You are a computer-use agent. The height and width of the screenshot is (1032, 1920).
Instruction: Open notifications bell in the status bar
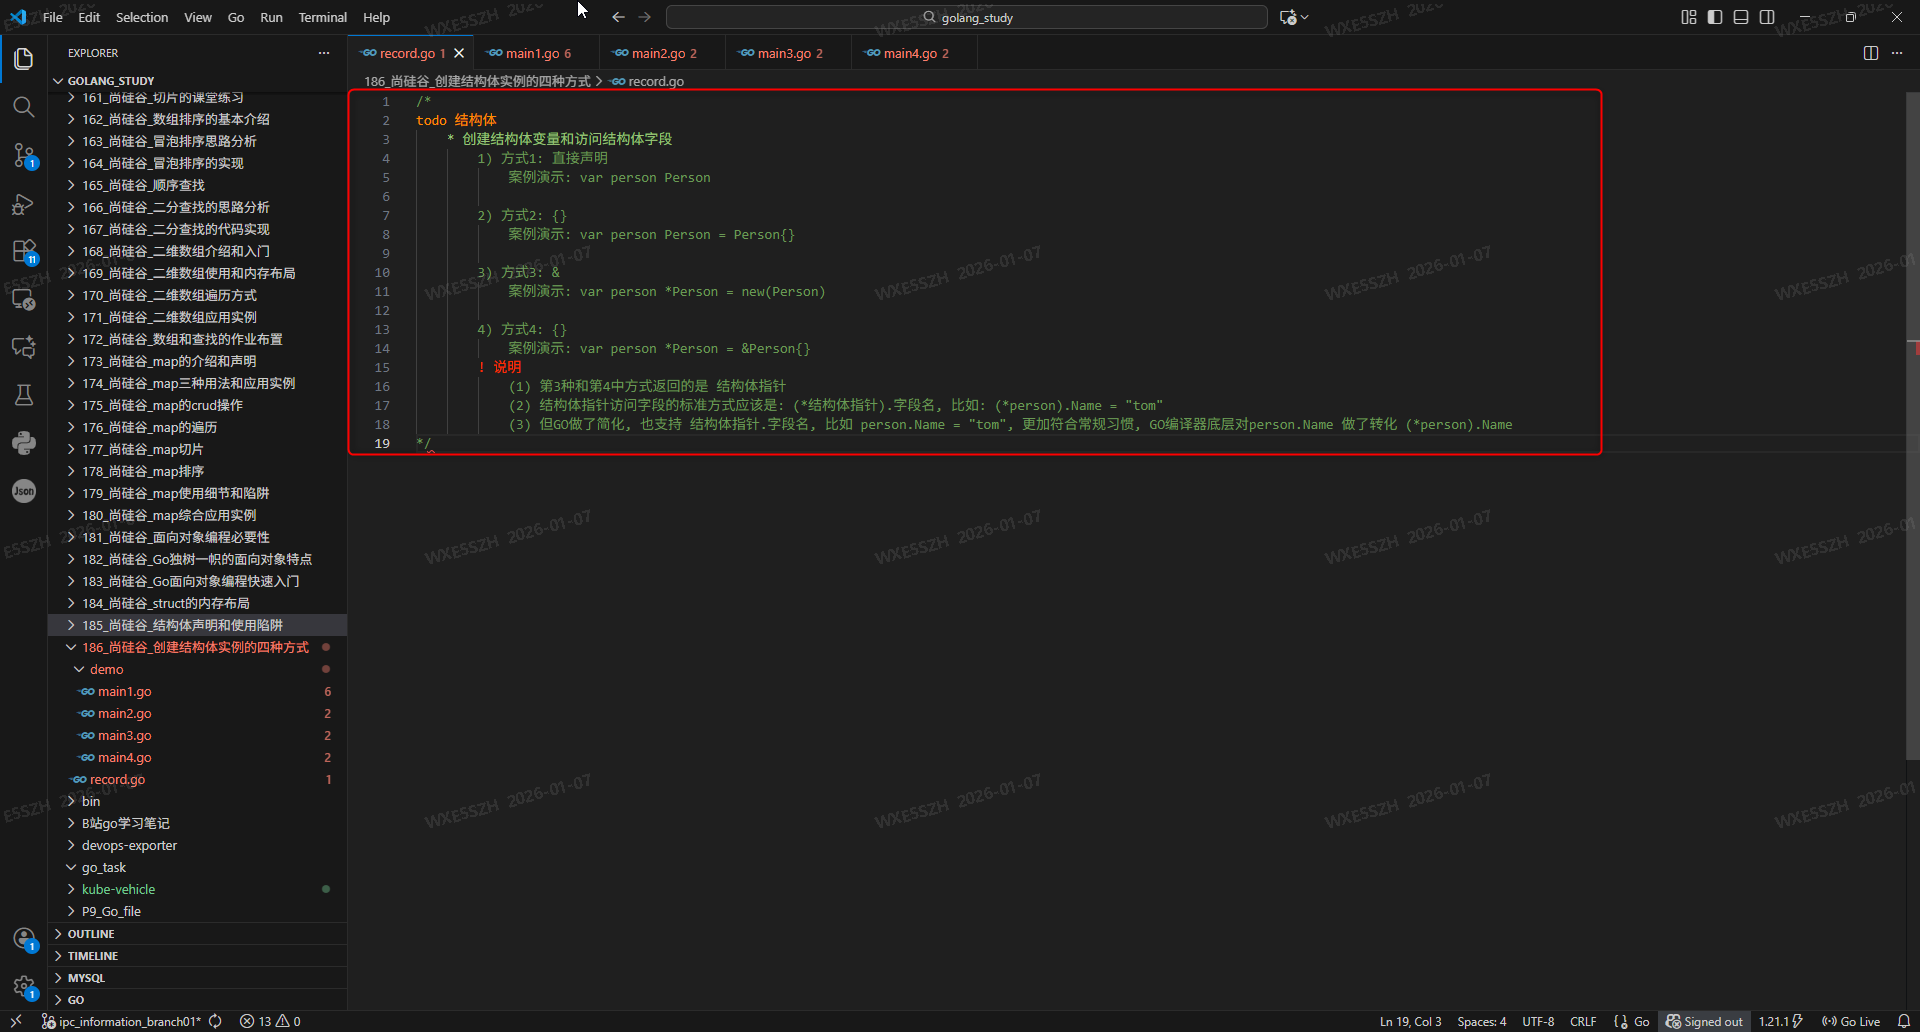click(1904, 1021)
